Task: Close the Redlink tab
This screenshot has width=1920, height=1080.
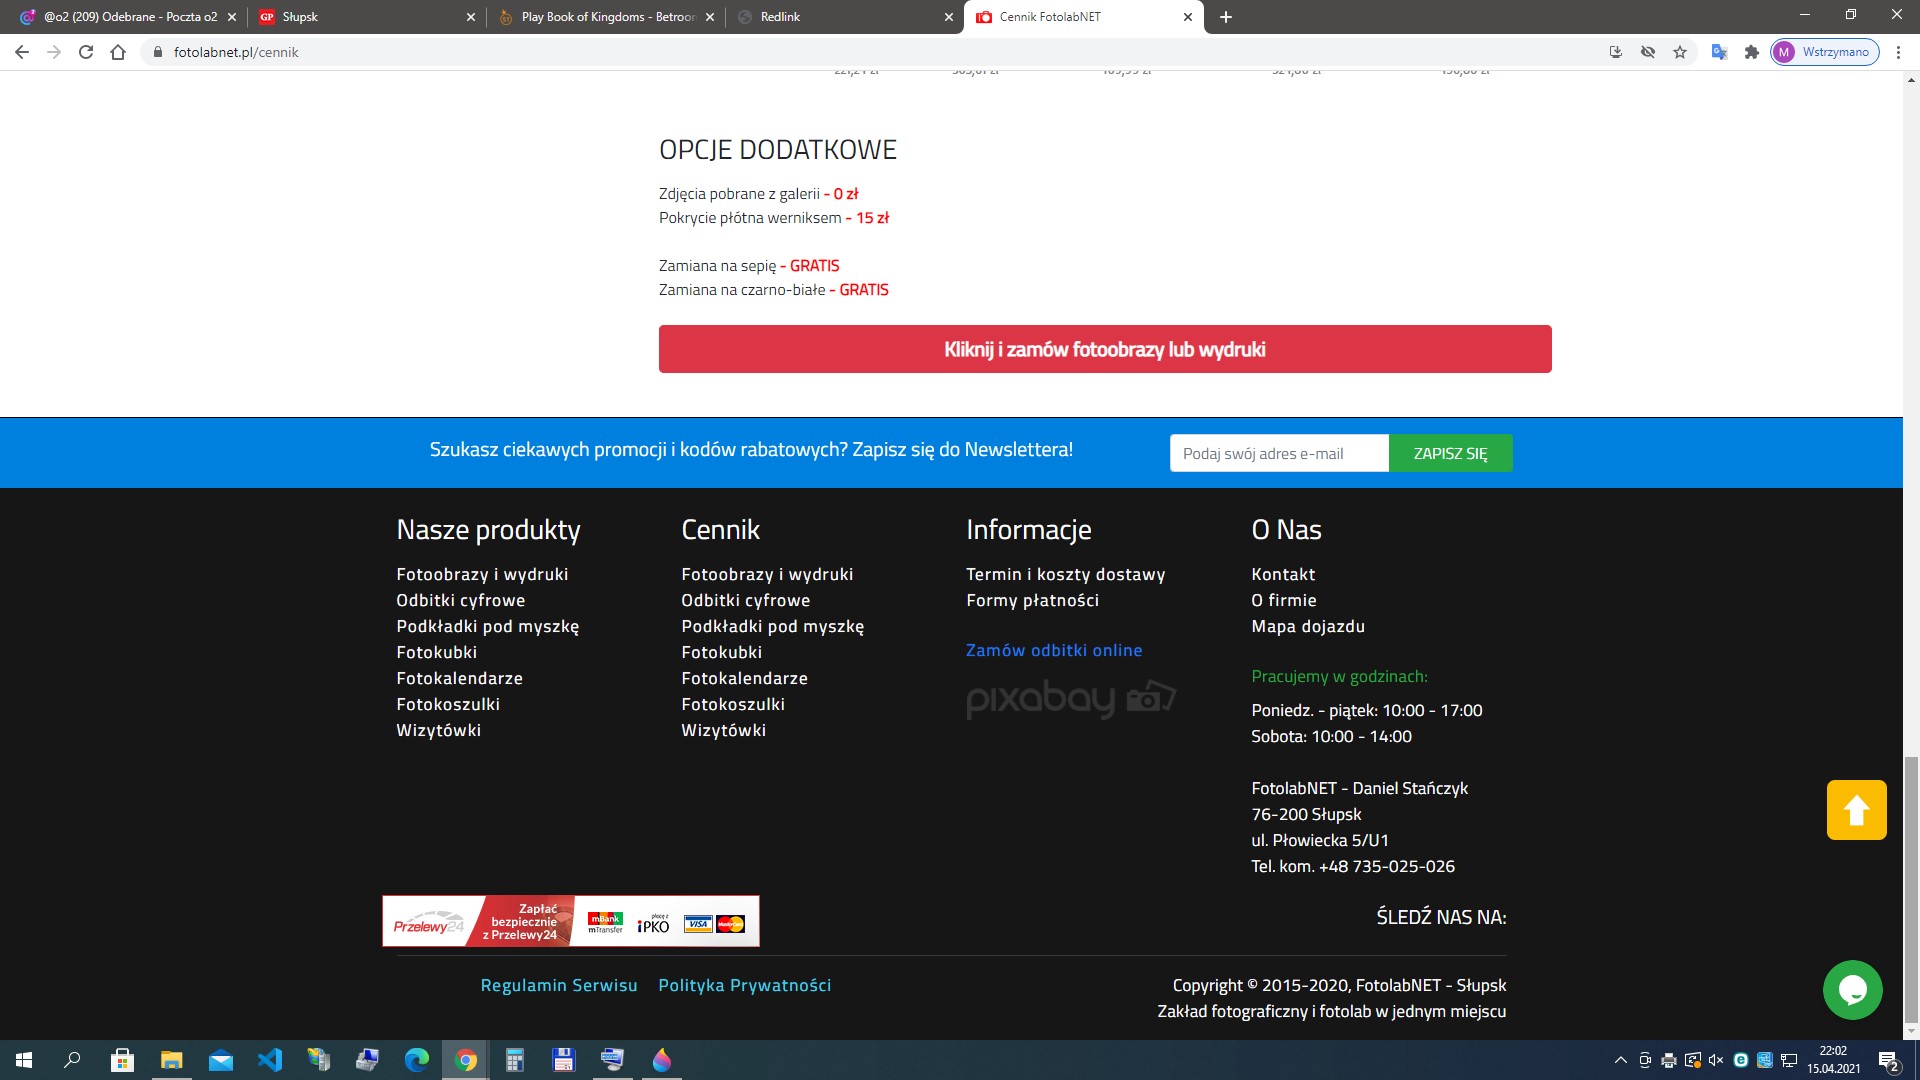Action: 949,17
